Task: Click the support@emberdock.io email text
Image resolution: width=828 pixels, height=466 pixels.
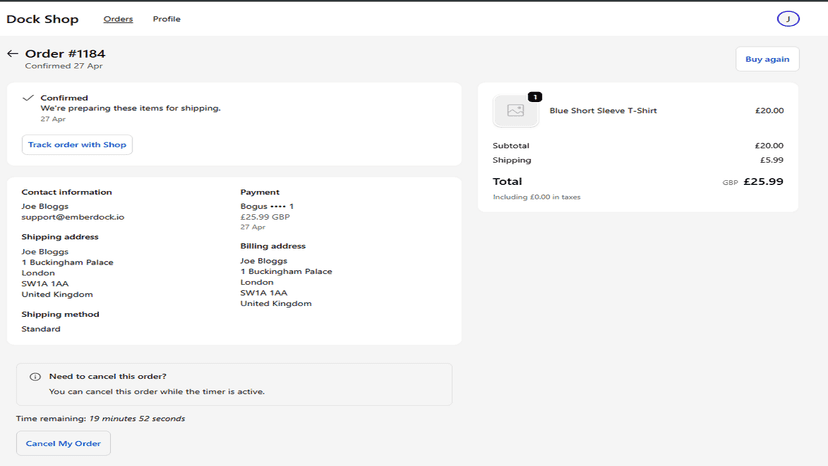Action: click(x=73, y=217)
